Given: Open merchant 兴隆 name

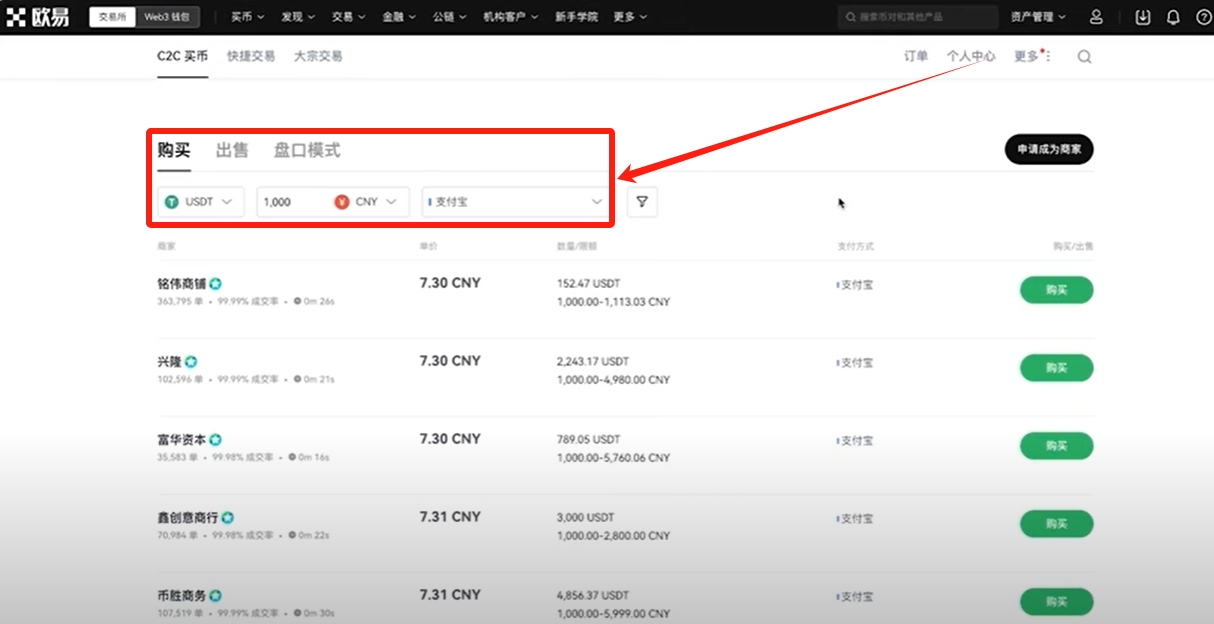Looking at the screenshot, I should click(x=170, y=362).
